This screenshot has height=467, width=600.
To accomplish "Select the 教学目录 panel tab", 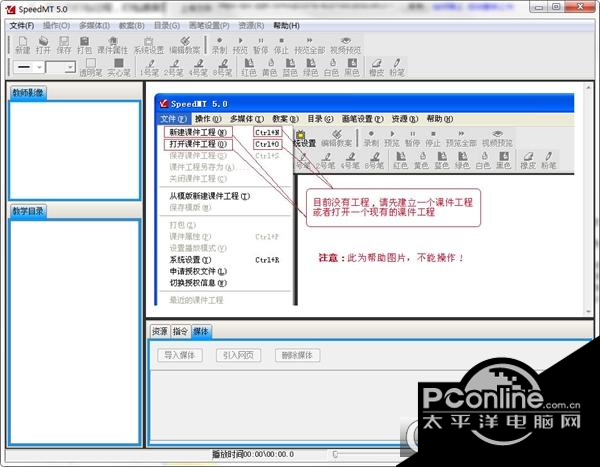I will pyautogui.click(x=28, y=211).
